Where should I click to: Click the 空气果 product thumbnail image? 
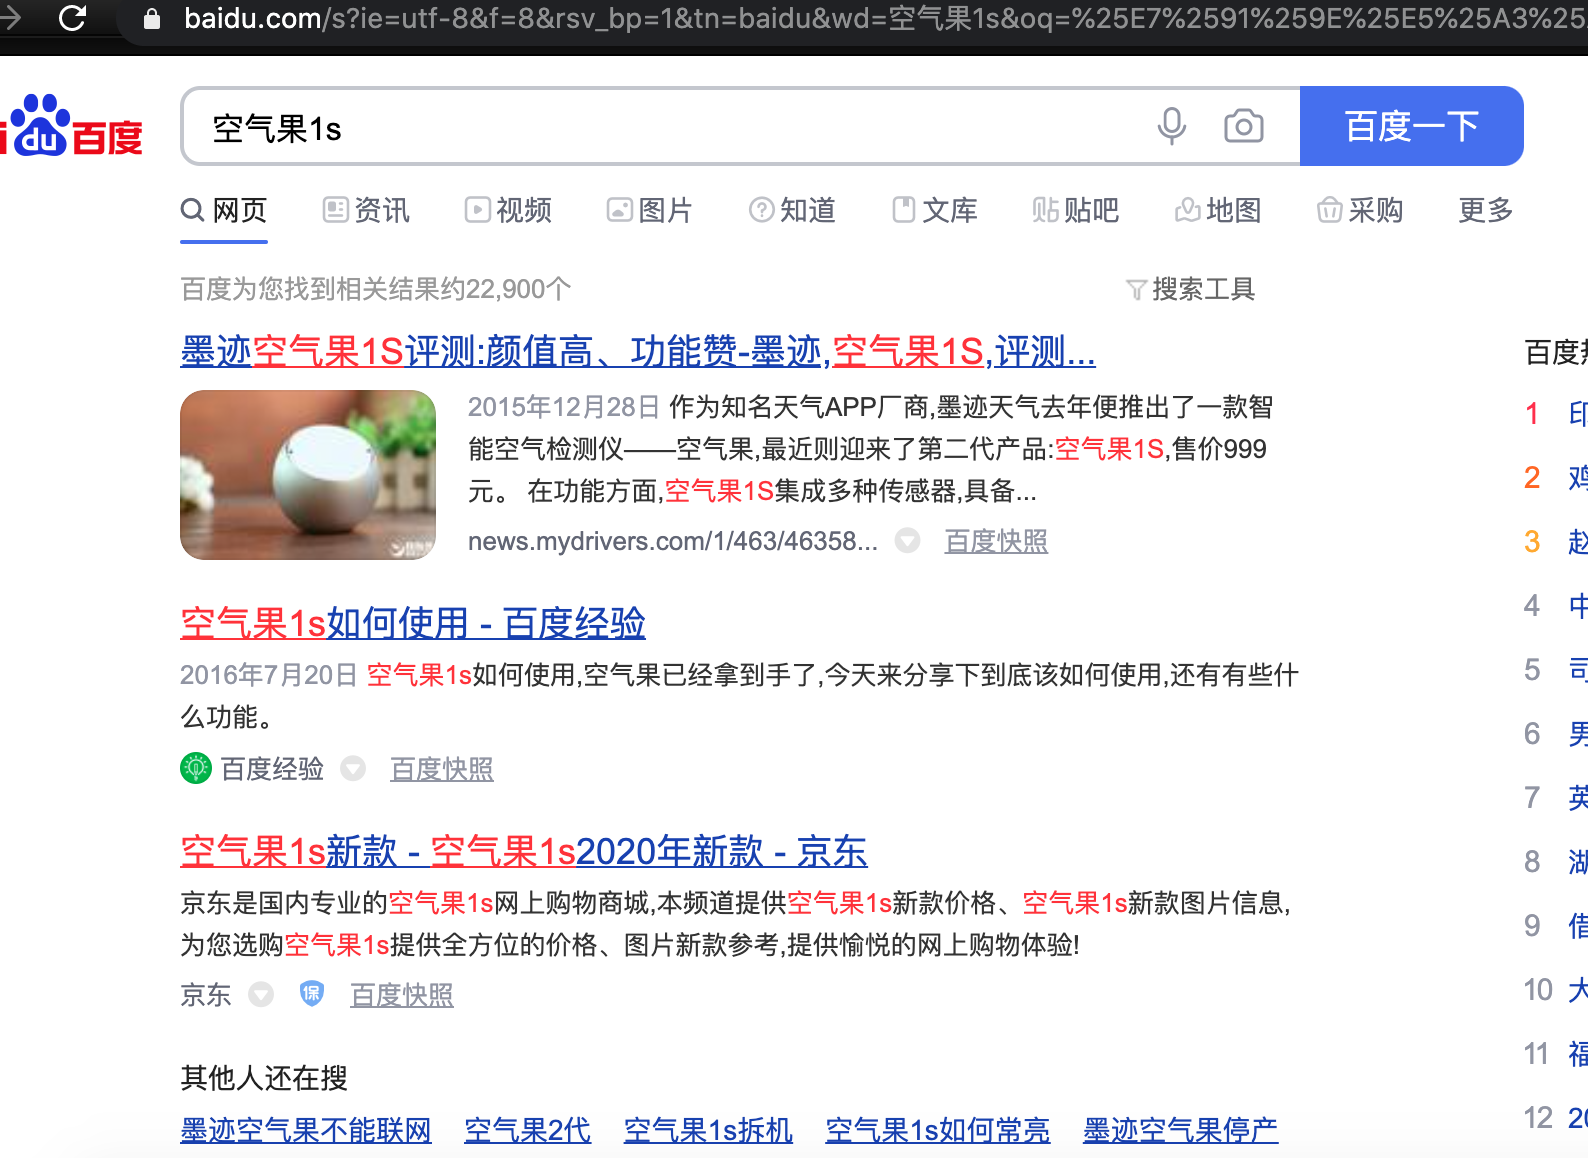pos(308,475)
